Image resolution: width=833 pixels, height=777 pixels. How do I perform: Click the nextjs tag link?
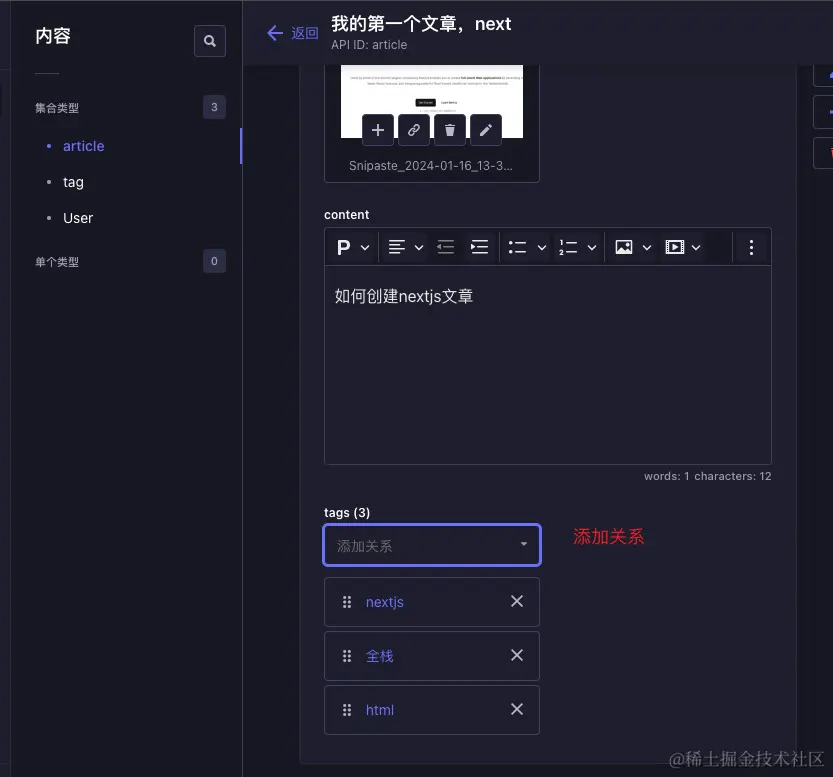385,602
